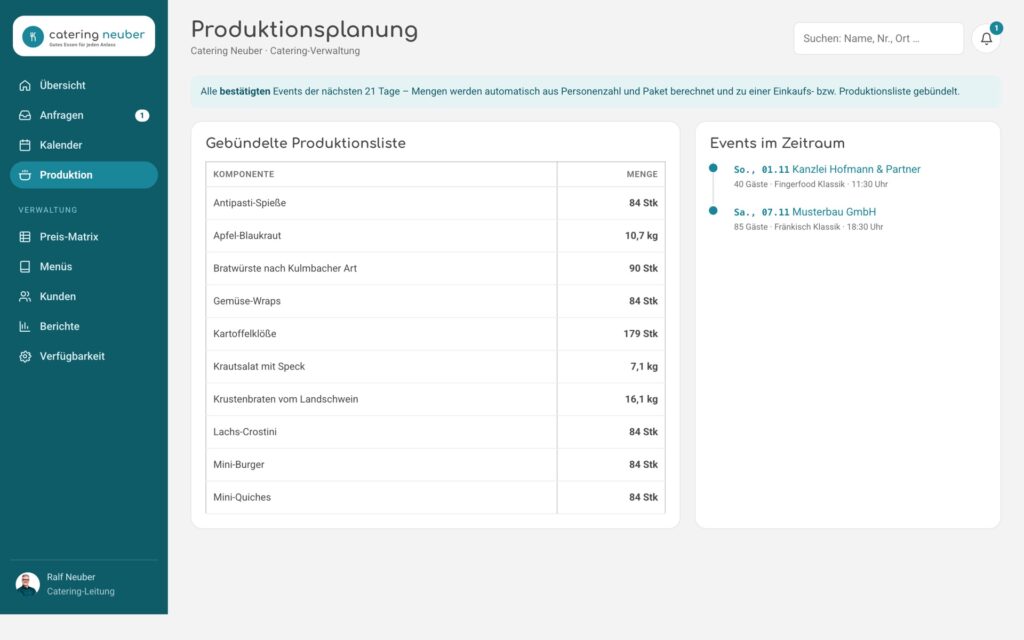Select the Krautsalat mit Speck row
Viewport: 1024px width, 640px height.
point(435,366)
